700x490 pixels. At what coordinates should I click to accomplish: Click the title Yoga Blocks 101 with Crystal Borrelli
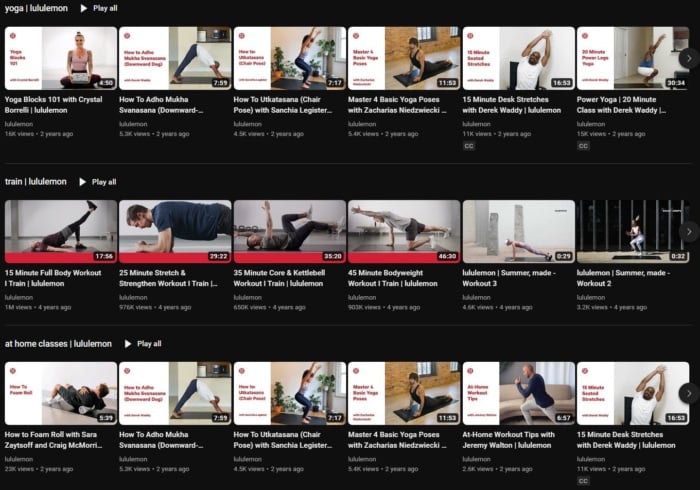point(54,105)
